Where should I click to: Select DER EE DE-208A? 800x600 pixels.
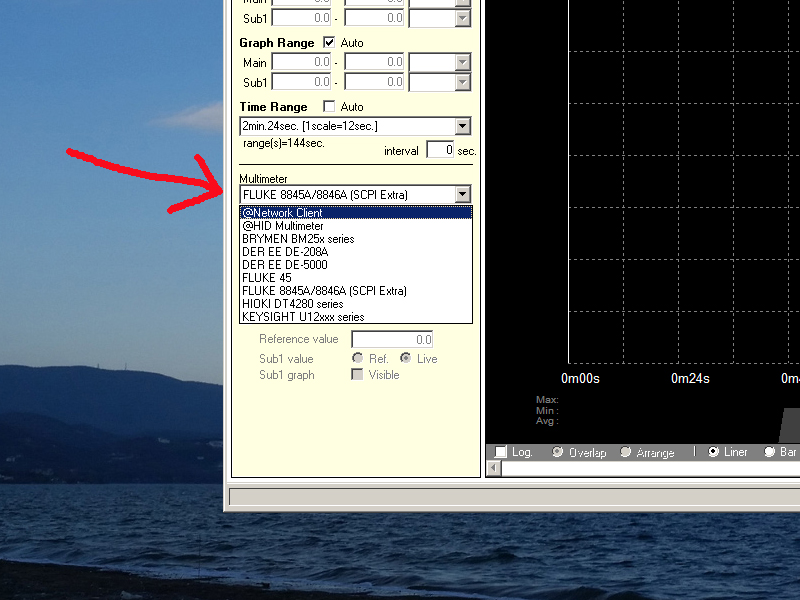tap(356, 252)
